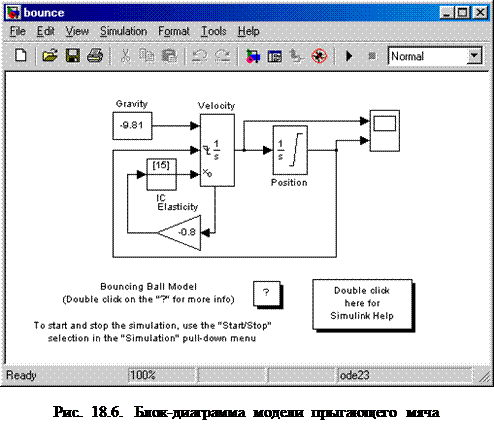The width and height of the screenshot is (494, 430).
Task: Click the Elasticity label text
Action: (178, 207)
